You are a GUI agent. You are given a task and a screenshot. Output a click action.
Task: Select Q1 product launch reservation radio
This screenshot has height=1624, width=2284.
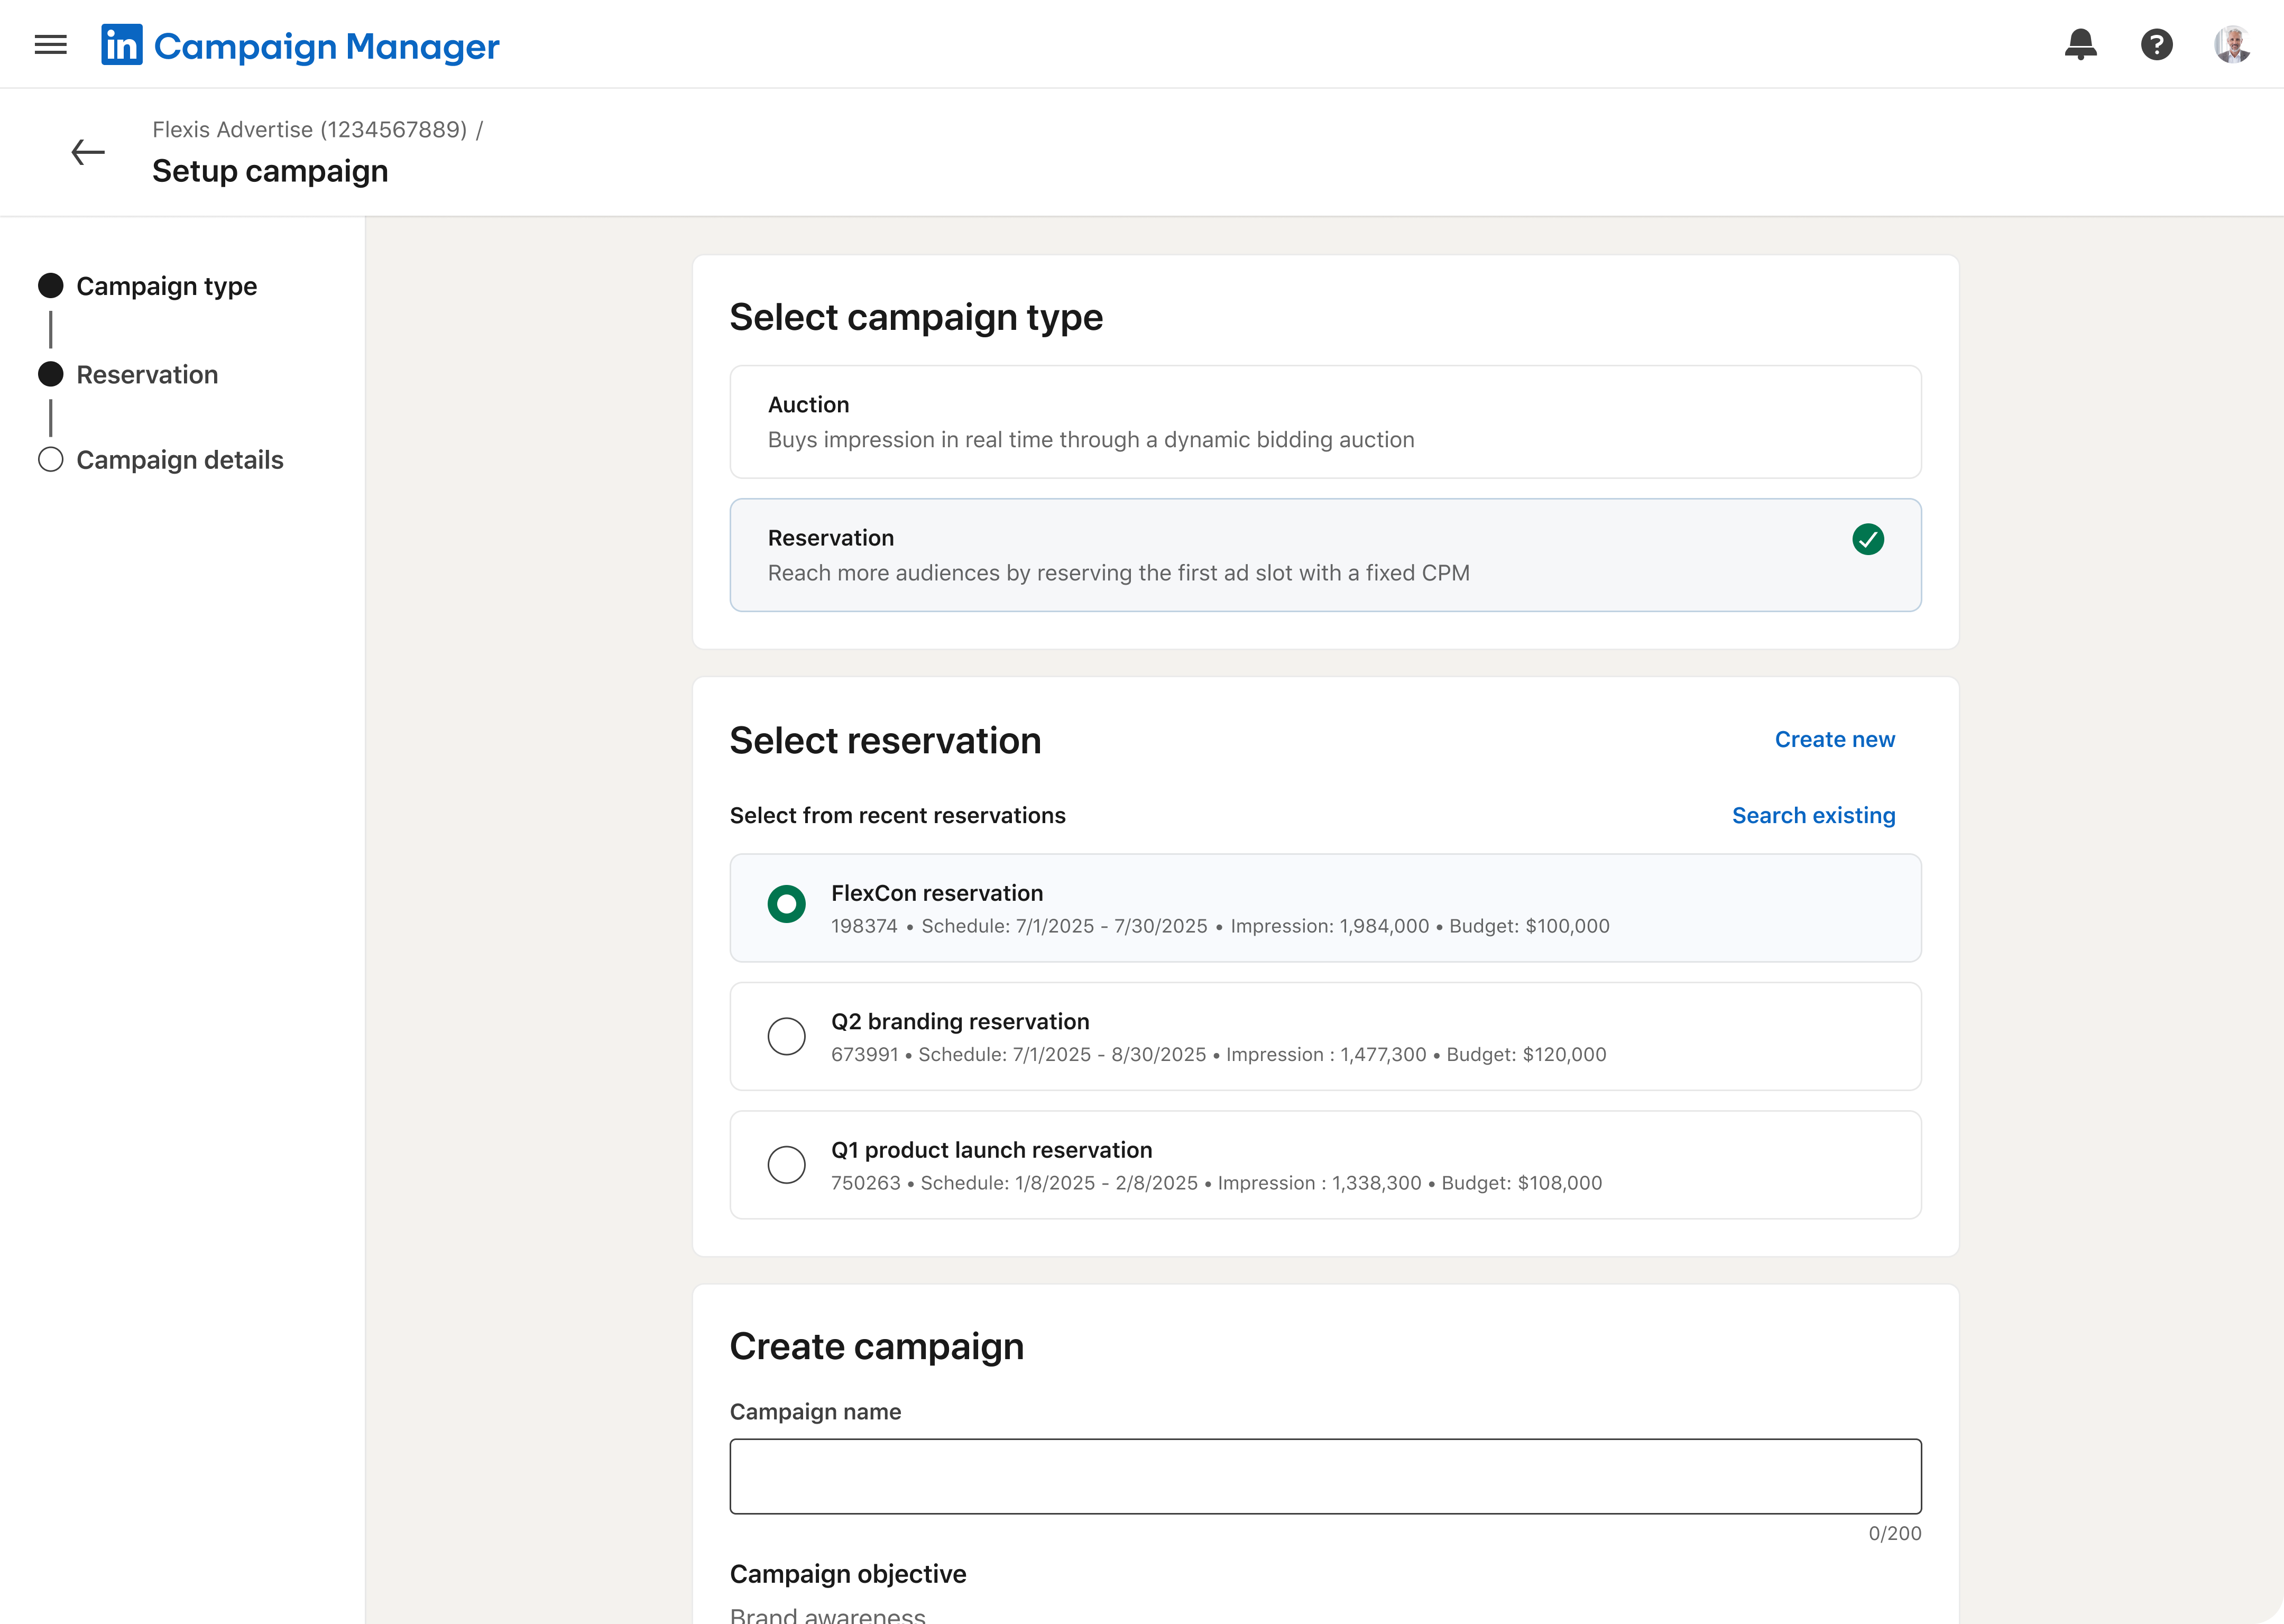pos(786,1164)
